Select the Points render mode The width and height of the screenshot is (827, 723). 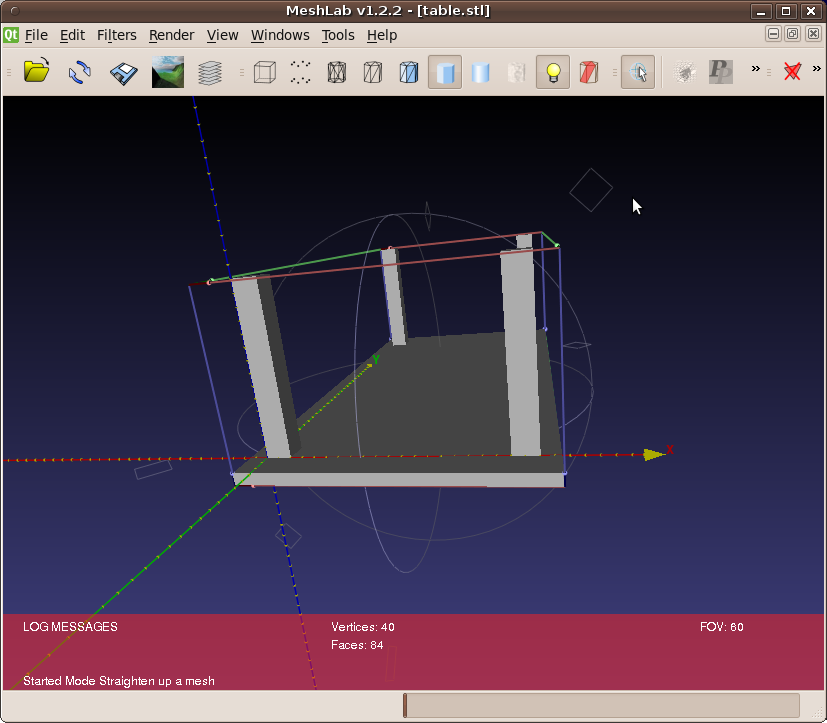pyautogui.click(x=300, y=72)
